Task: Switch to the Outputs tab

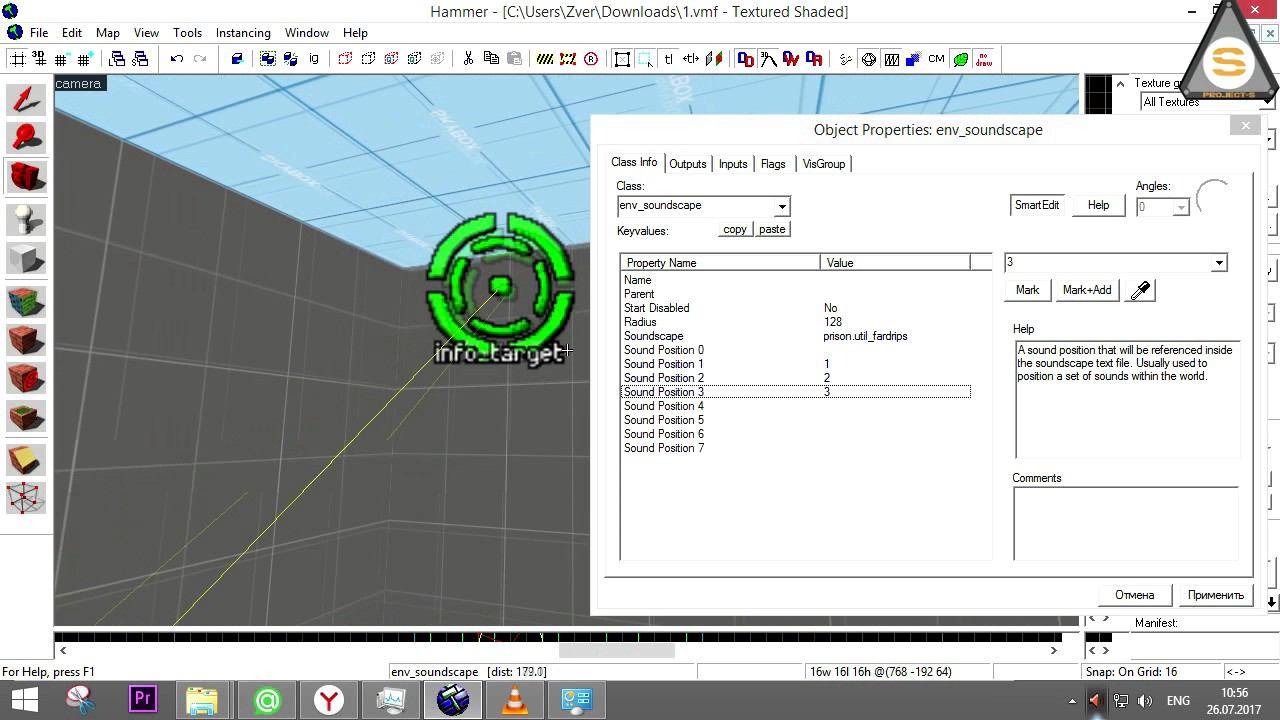Action: coord(687,164)
